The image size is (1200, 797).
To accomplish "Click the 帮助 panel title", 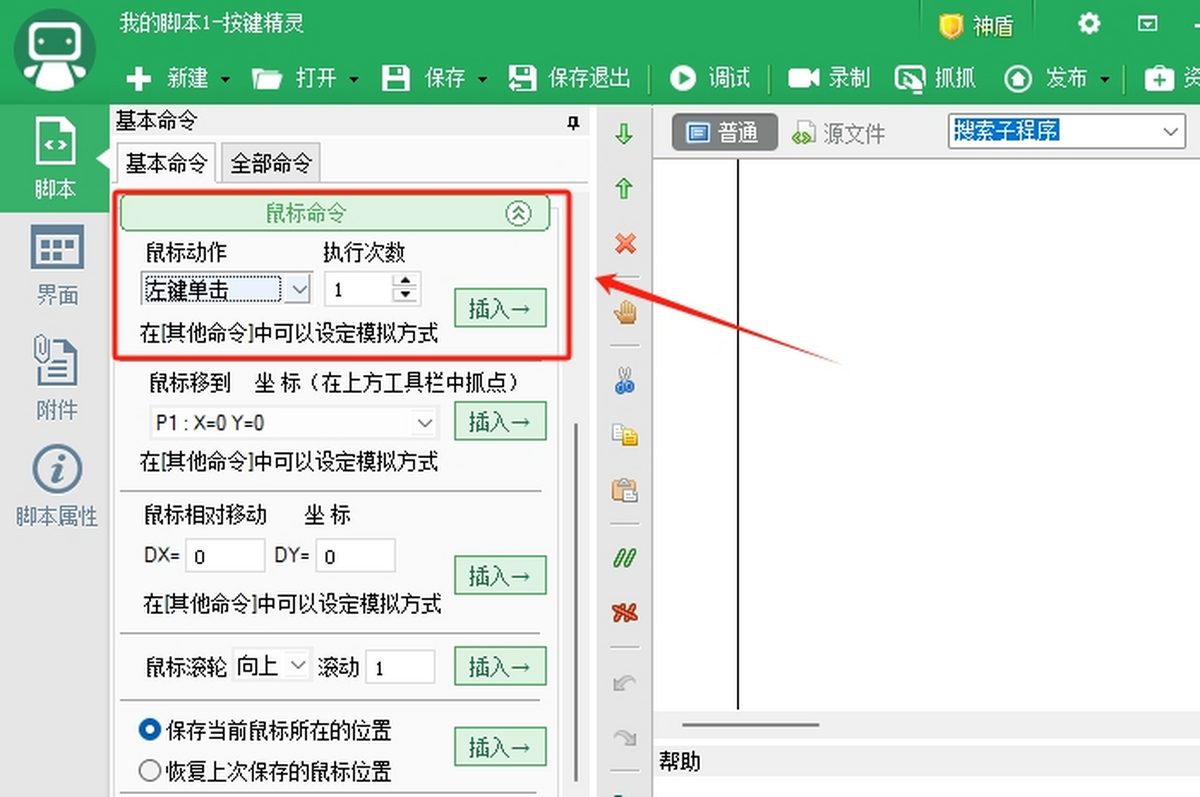I will (x=680, y=762).
